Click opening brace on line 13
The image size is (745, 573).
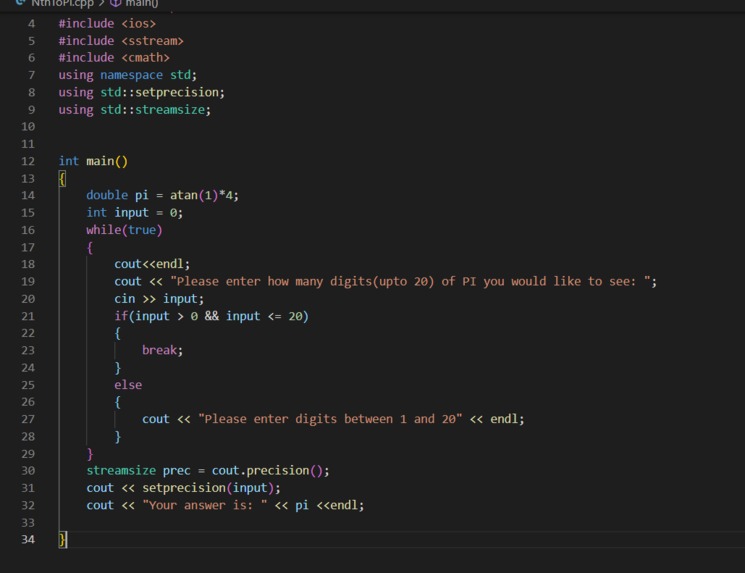62,179
